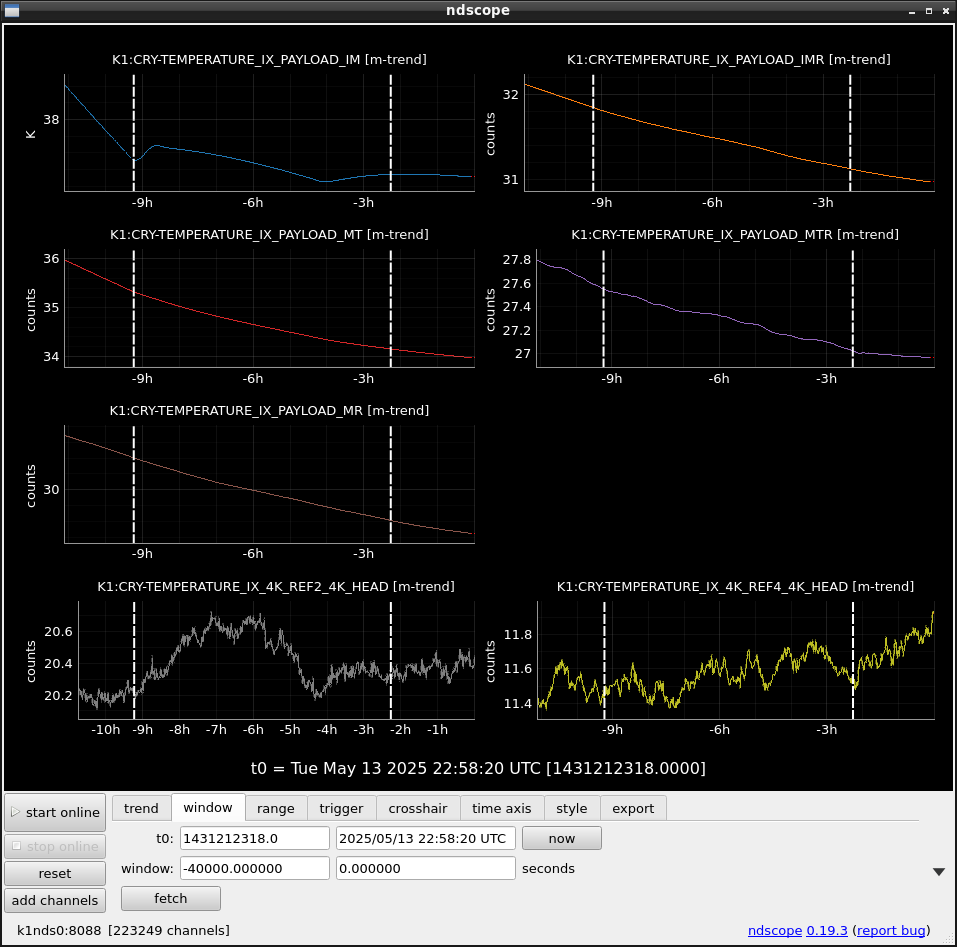The width and height of the screenshot is (957, 947).
Task: Minimize the ndscope window
Action: pyautogui.click(x=912, y=11)
